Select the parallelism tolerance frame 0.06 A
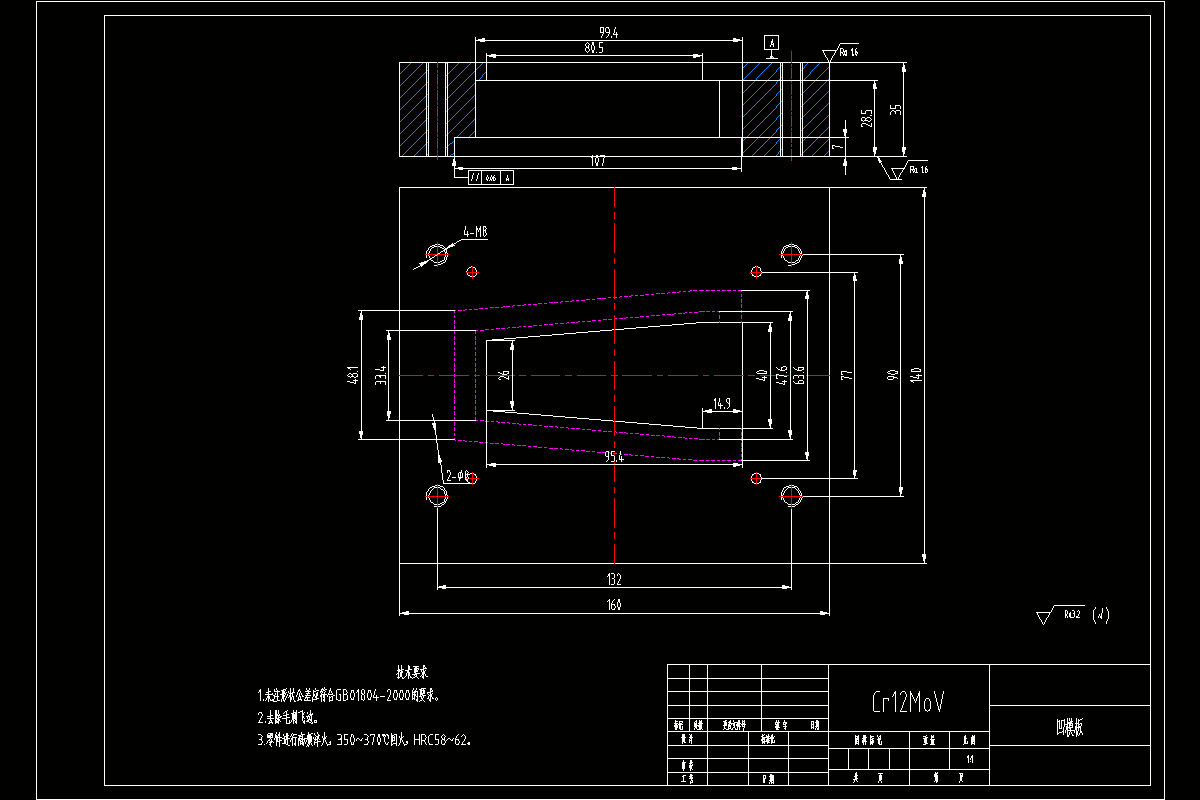1200x800 pixels. click(x=491, y=178)
